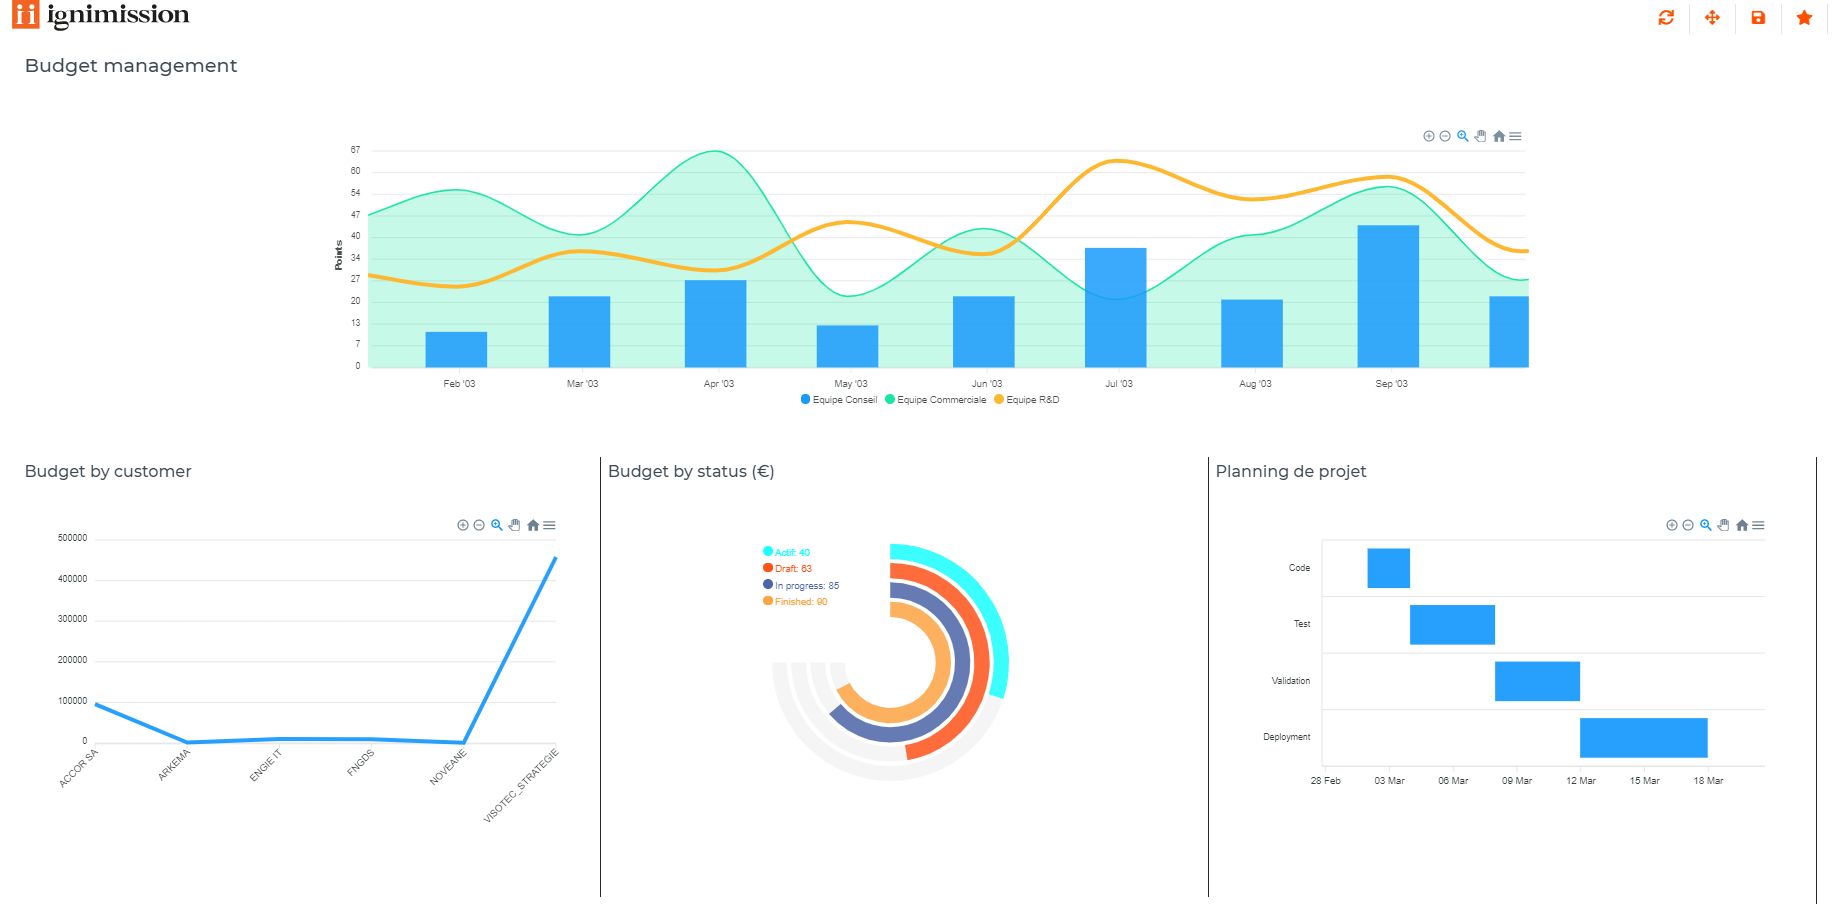Activate selection zoom on the Budget by customer chart
1835x904 pixels.
[496, 524]
